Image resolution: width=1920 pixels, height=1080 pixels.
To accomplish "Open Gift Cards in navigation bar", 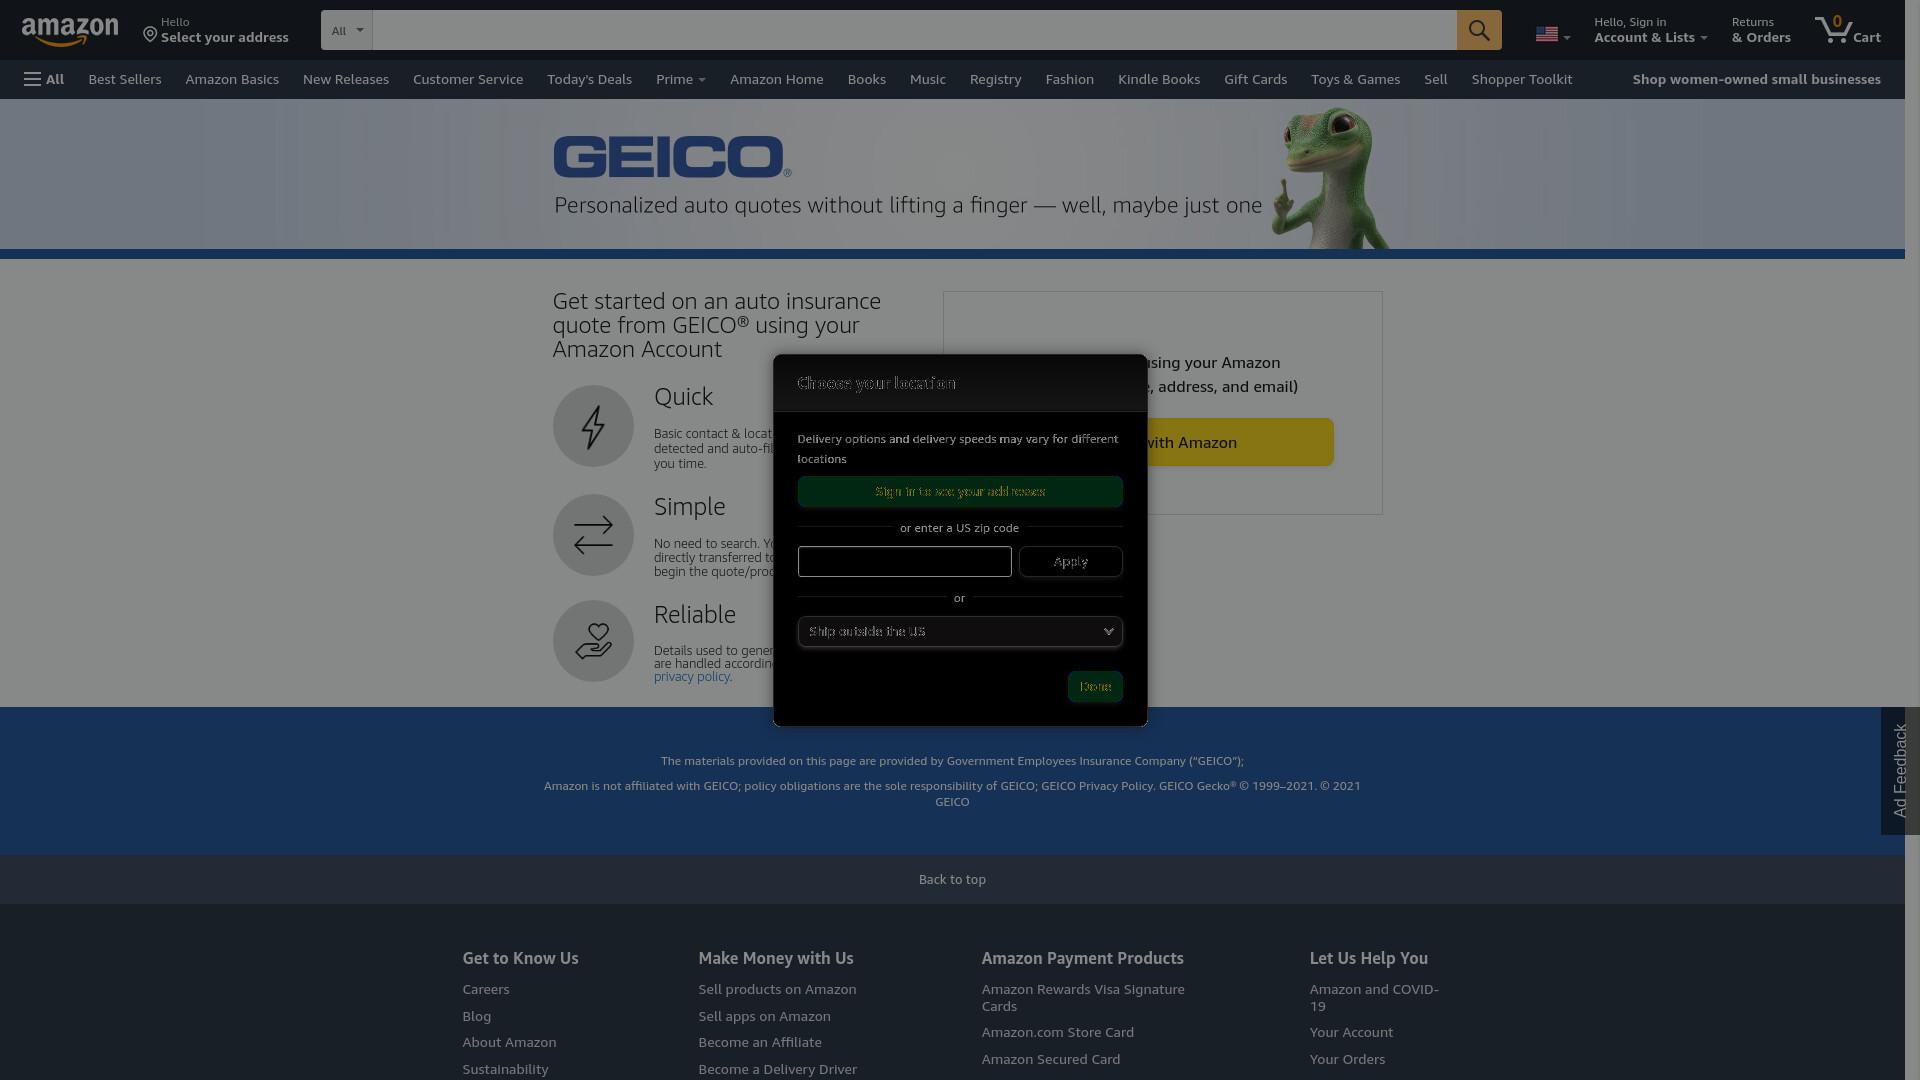I will pos(1256,79).
